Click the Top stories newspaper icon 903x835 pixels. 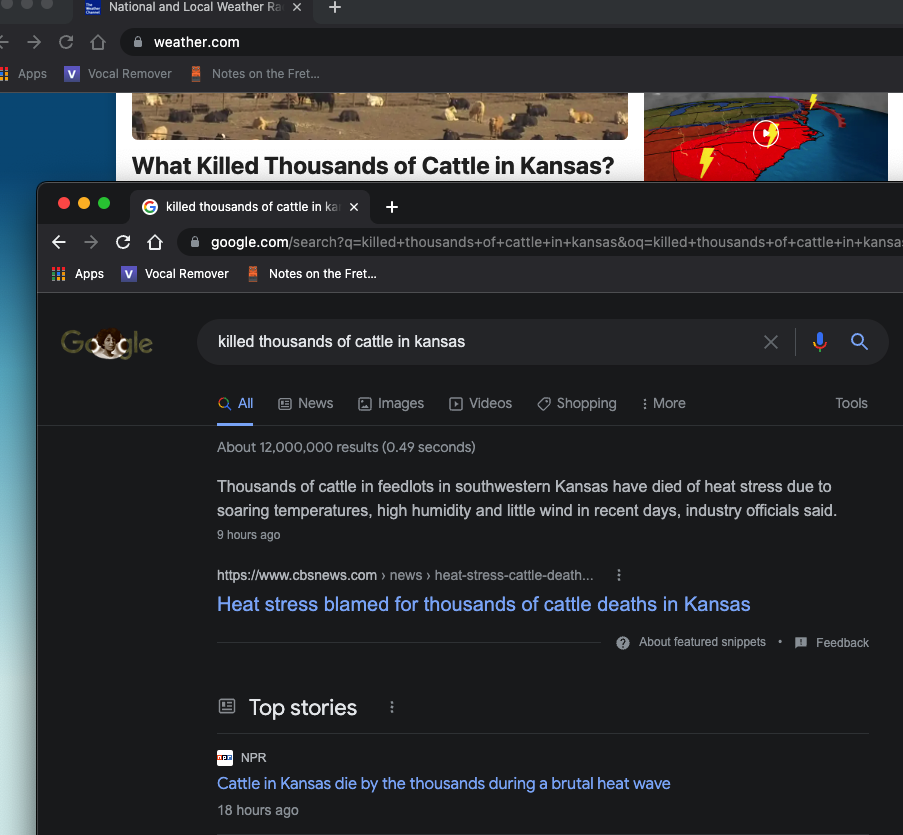click(x=227, y=706)
